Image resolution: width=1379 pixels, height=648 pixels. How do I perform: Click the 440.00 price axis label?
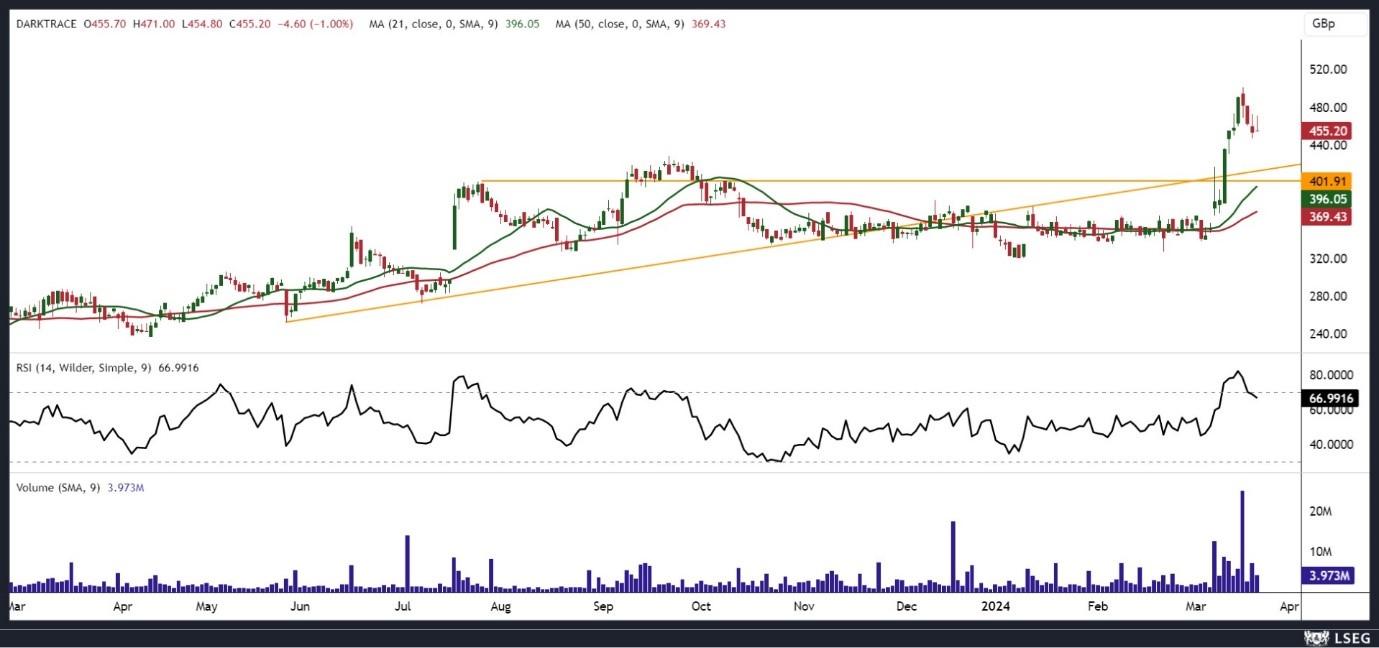coord(1328,145)
